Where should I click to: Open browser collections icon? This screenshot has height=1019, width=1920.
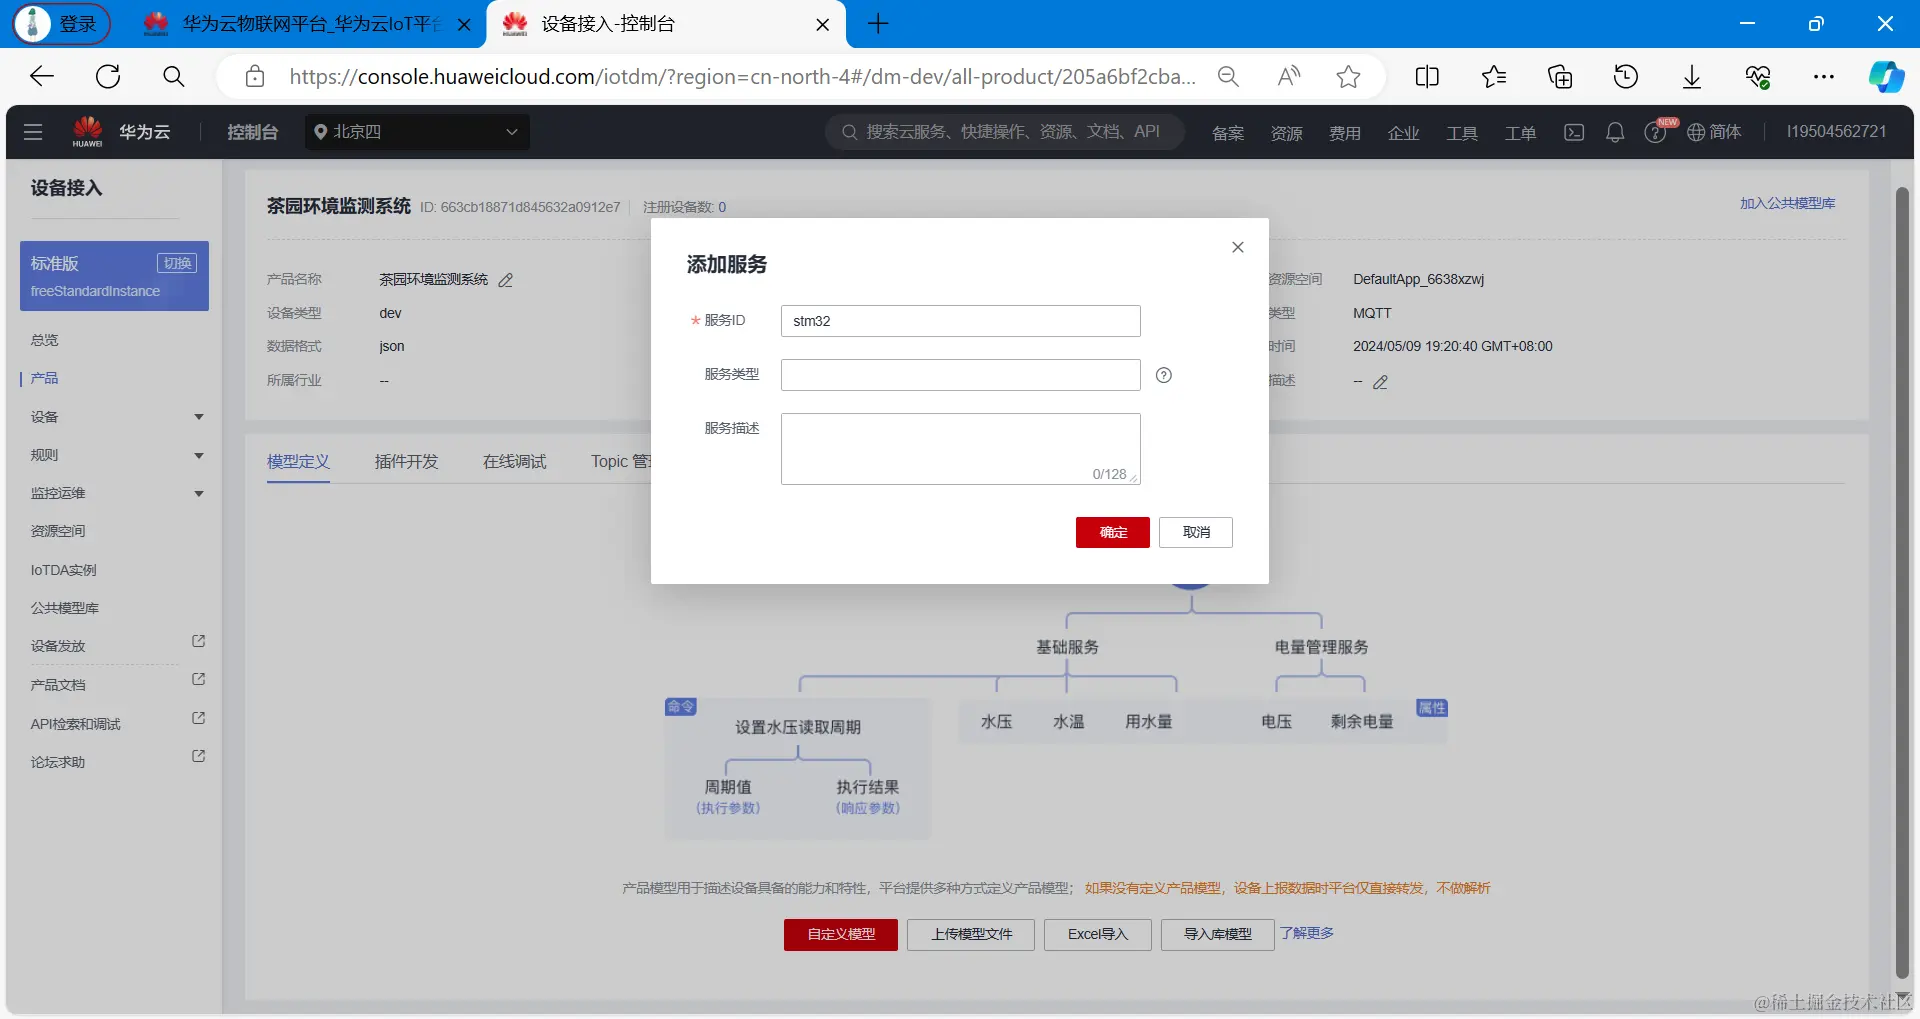[1560, 77]
